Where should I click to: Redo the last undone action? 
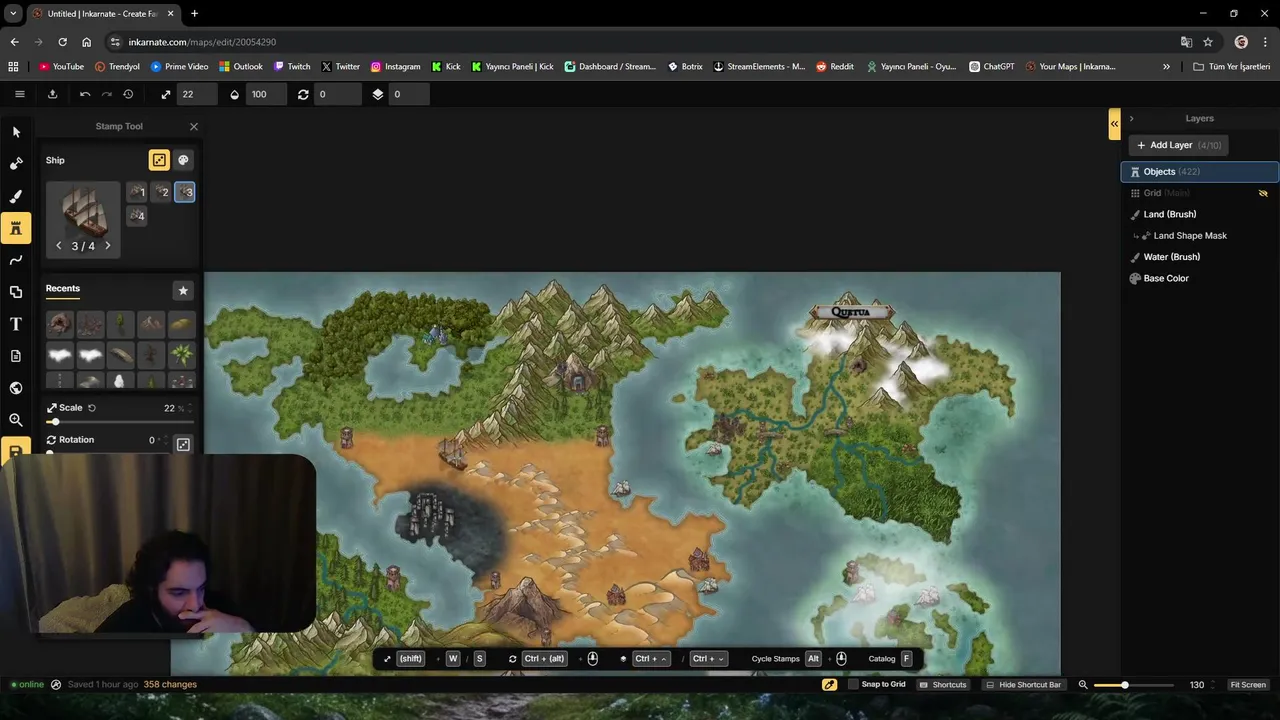click(107, 94)
